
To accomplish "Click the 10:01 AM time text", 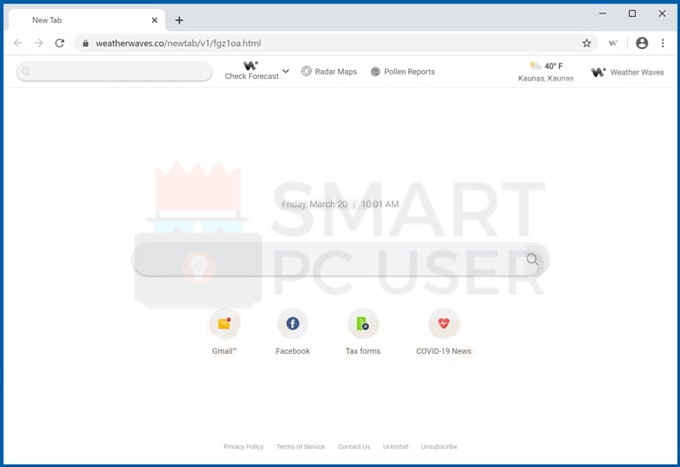I will tap(380, 204).
